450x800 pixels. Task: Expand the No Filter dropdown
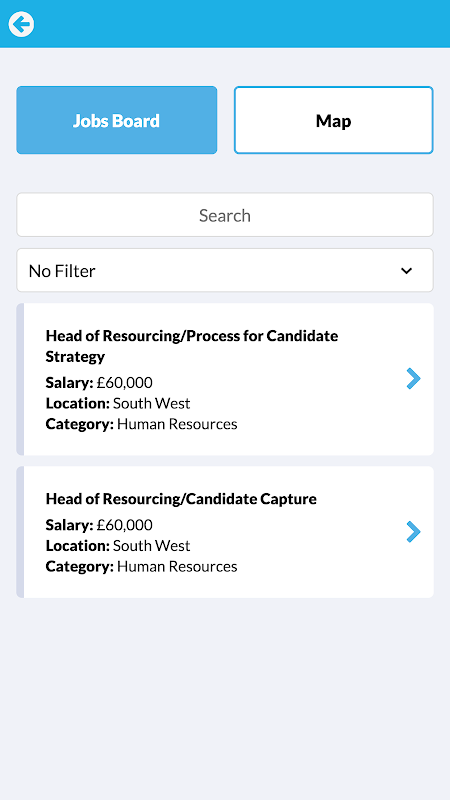[x=225, y=270]
